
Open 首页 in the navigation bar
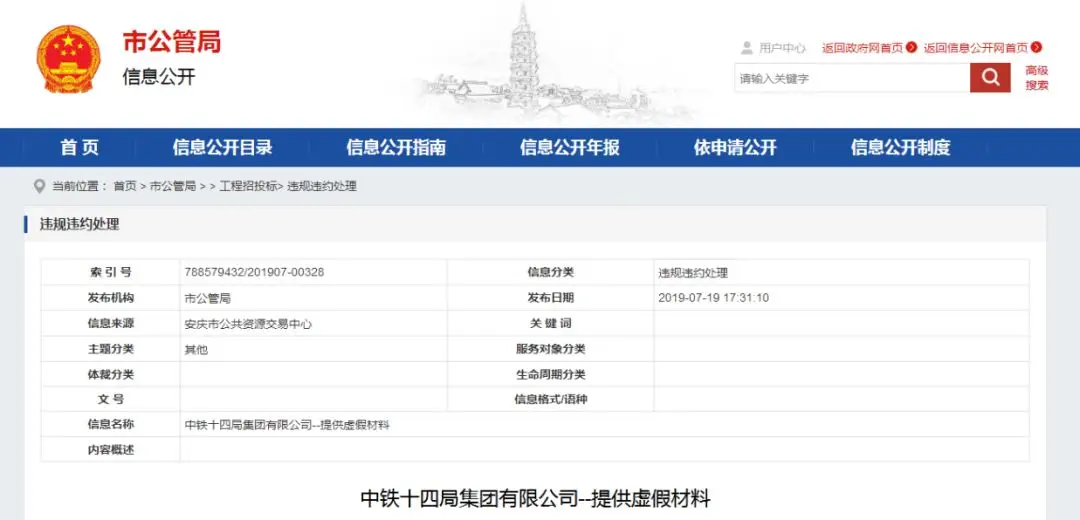(x=80, y=147)
